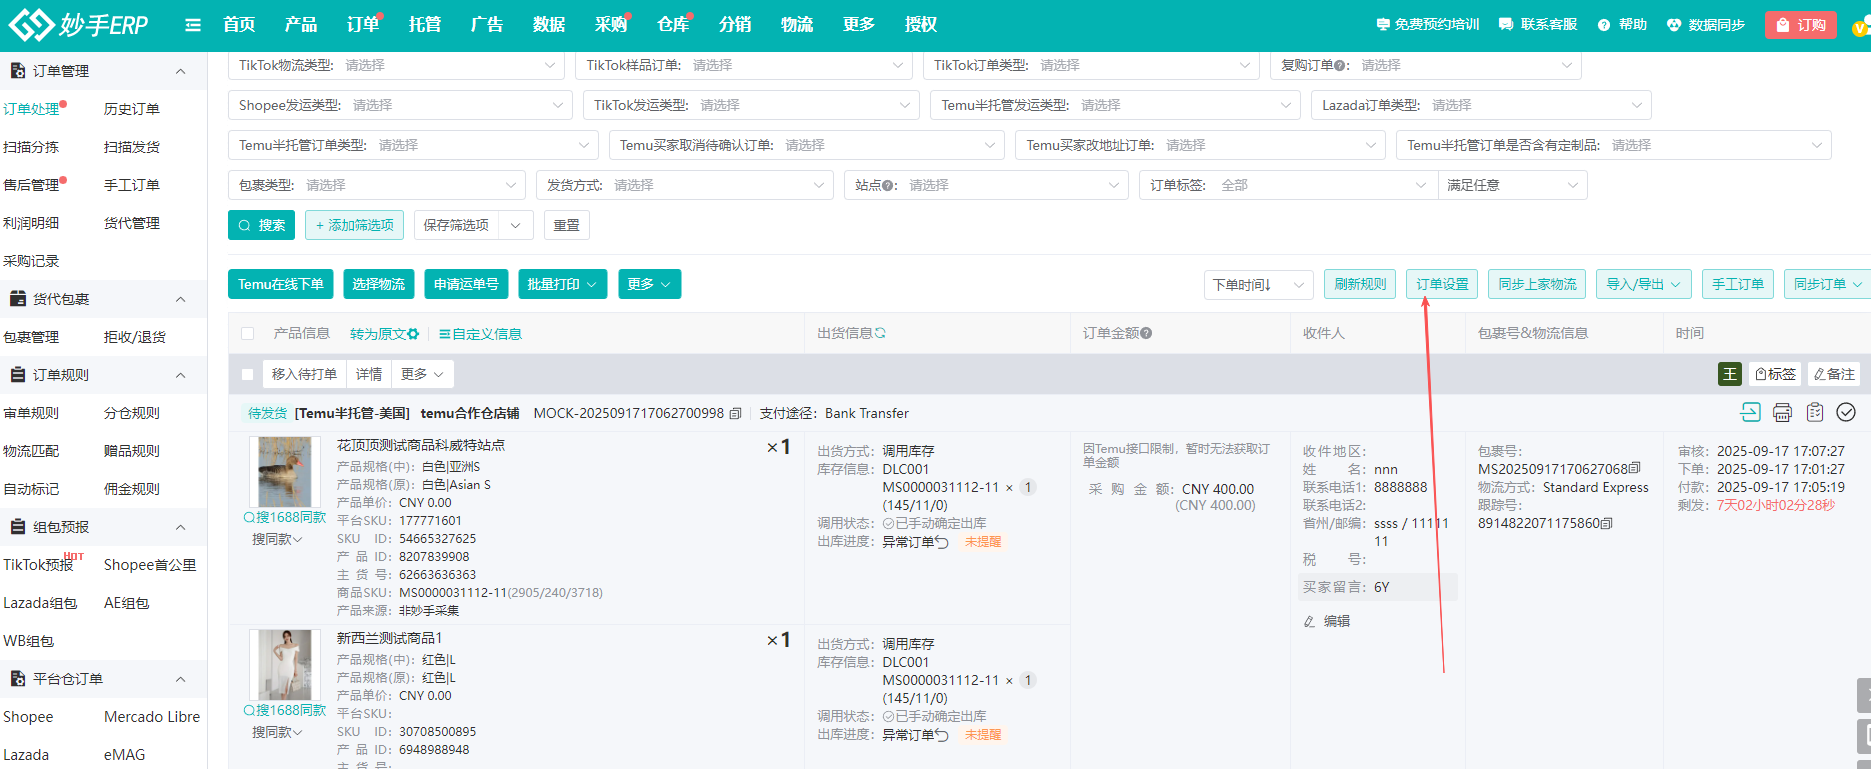Click the search magnifier 搜索 button
This screenshot has width=1871, height=769.
[261, 225]
